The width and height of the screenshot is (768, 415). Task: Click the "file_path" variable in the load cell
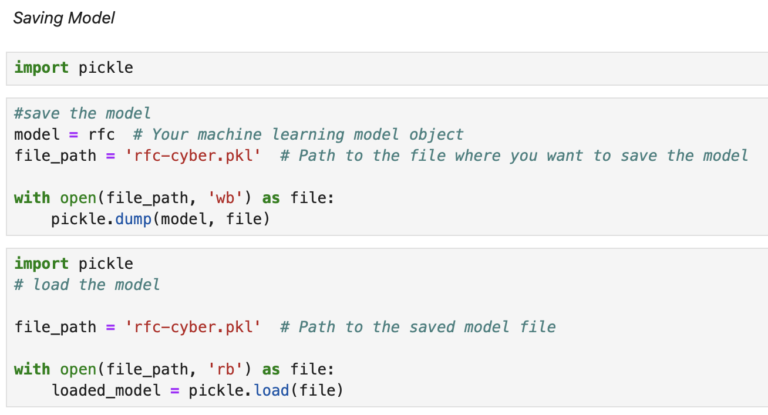click(53, 327)
